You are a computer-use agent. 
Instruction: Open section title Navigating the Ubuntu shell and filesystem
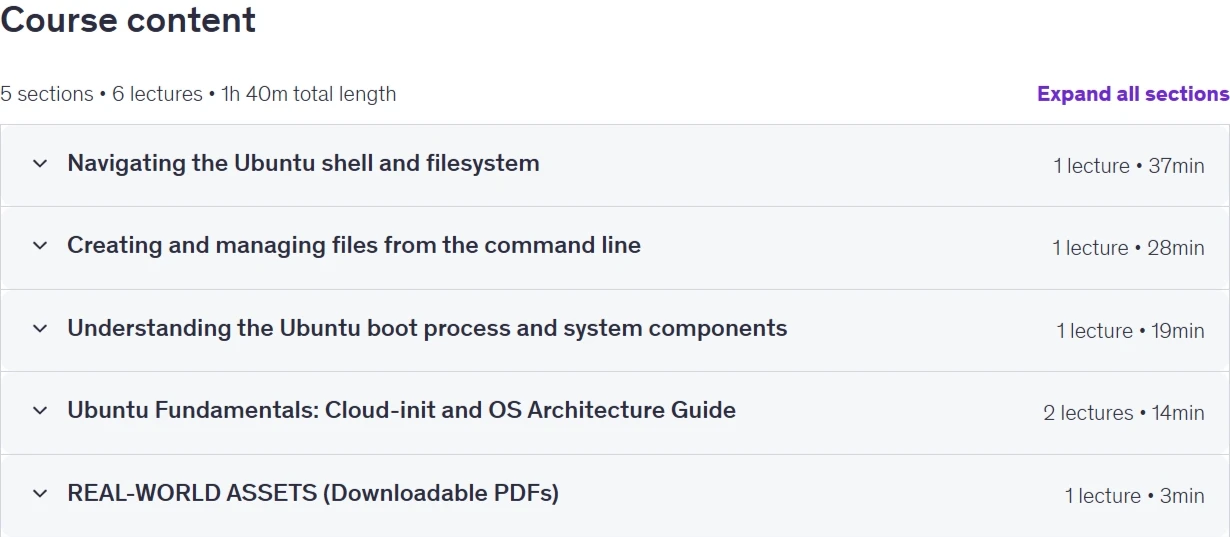(303, 163)
